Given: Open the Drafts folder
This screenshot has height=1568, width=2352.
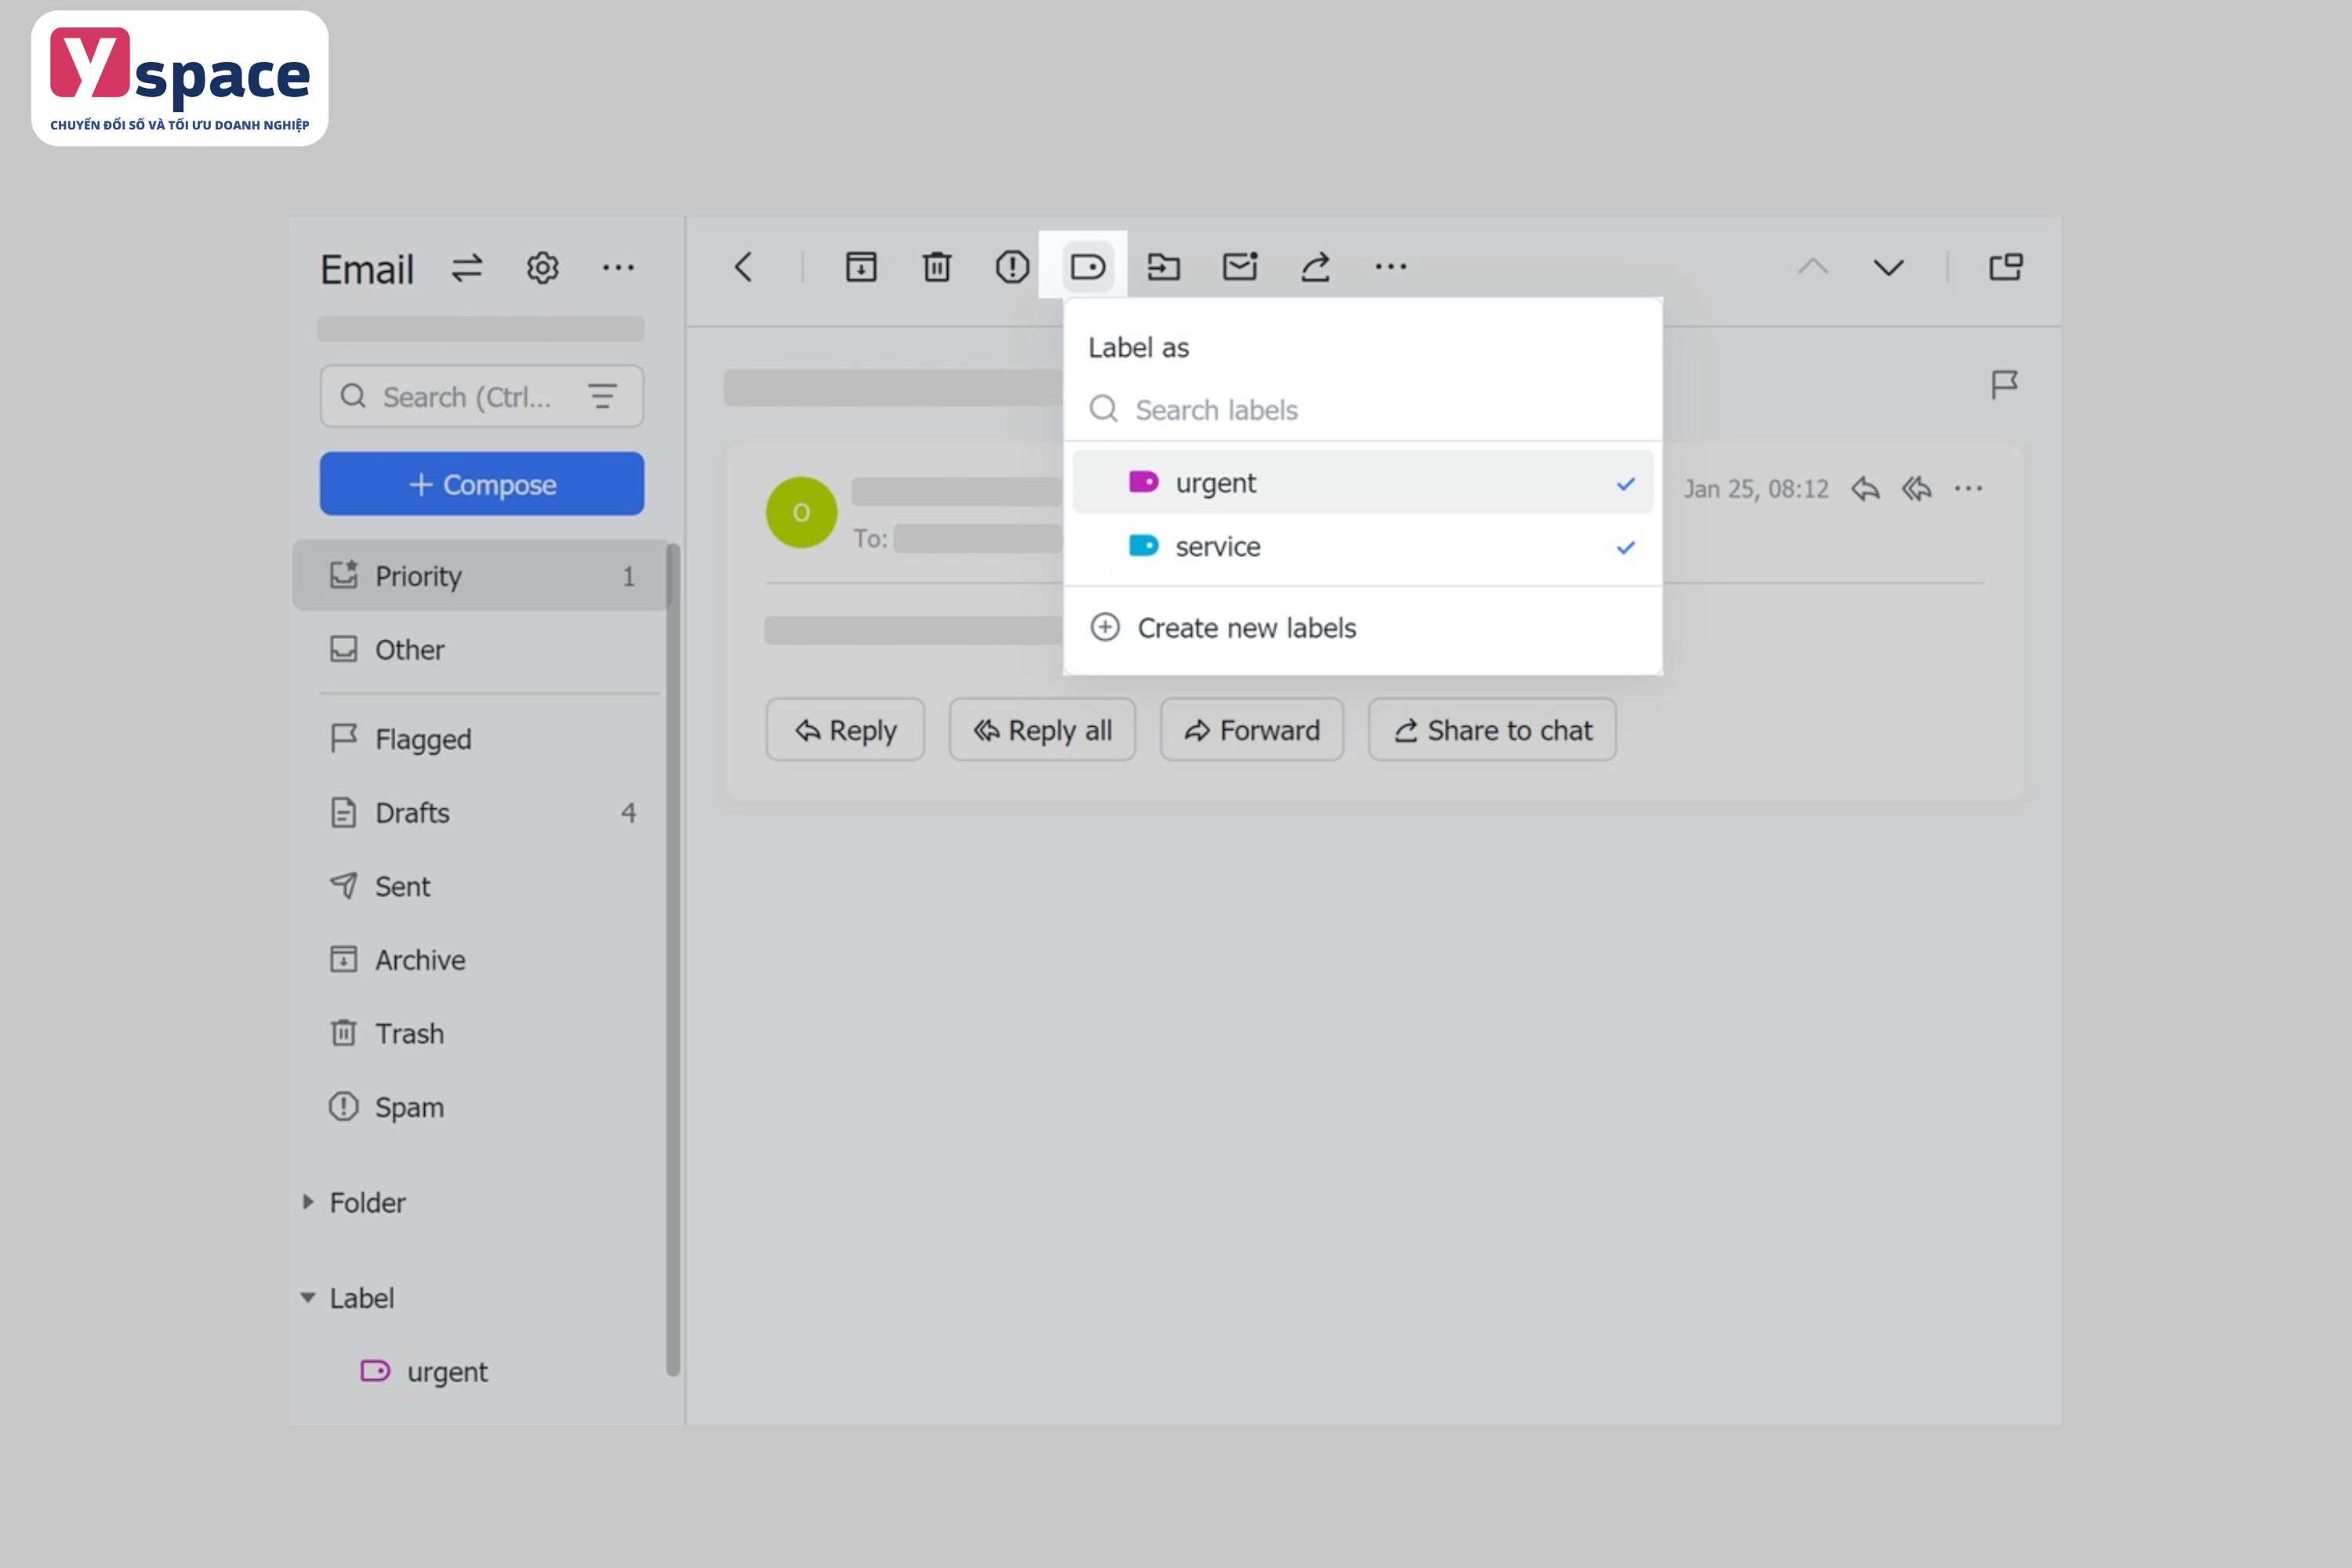Looking at the screenshot, I should pos(480,813).
